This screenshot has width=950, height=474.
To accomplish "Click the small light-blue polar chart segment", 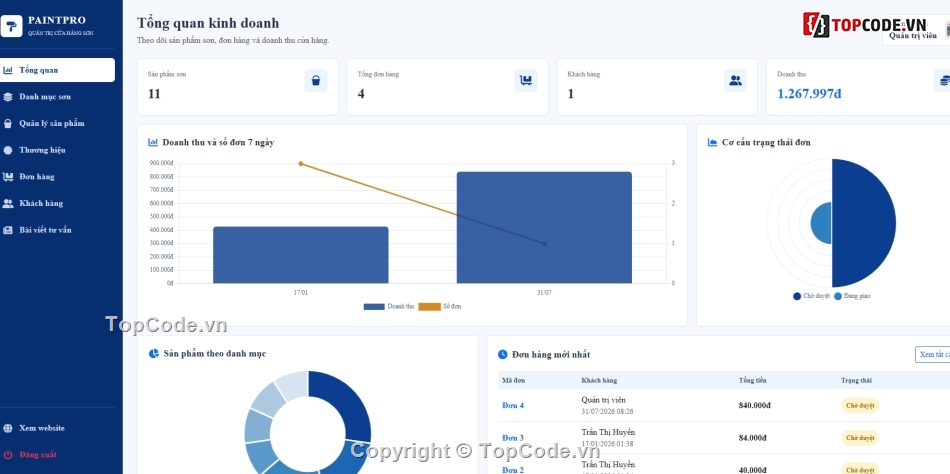I will coord(822,223).
